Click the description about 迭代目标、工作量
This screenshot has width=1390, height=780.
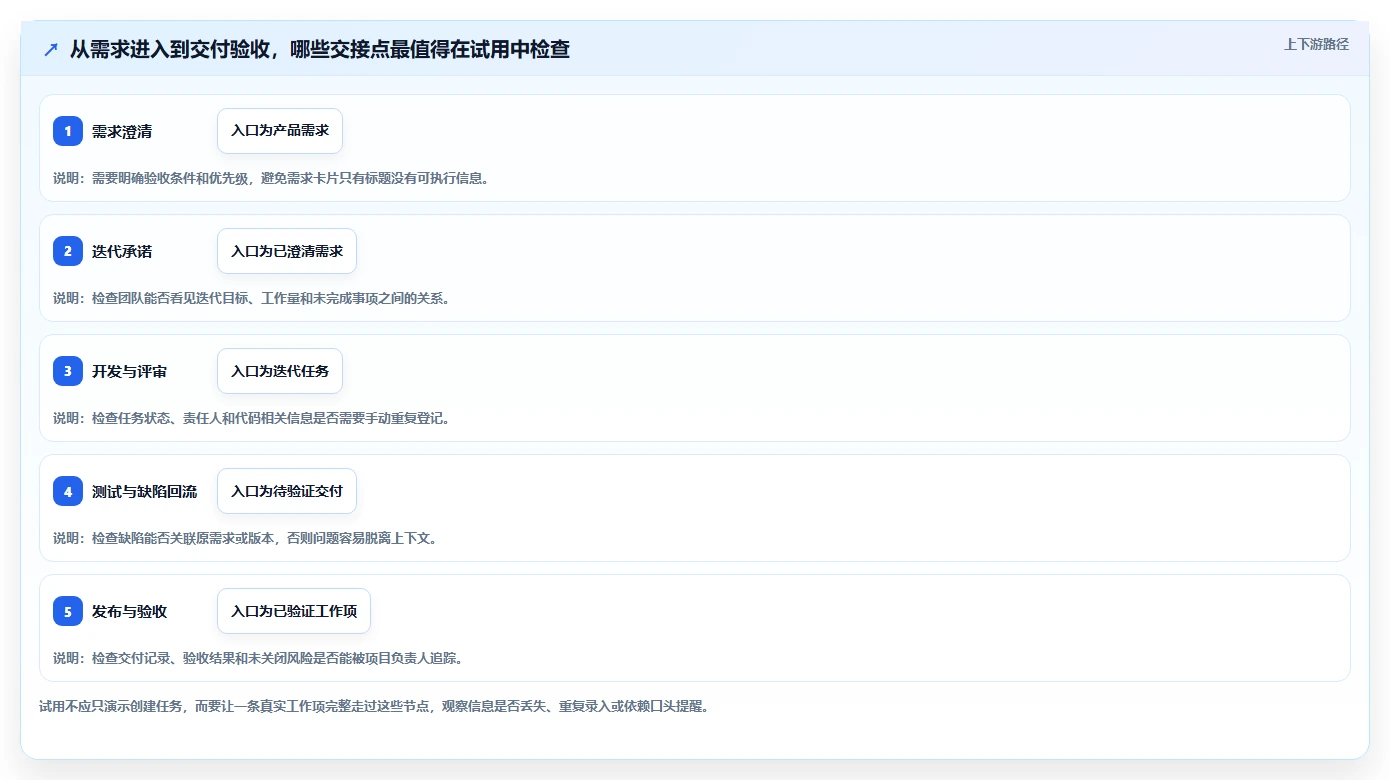[x=252, y=298]
